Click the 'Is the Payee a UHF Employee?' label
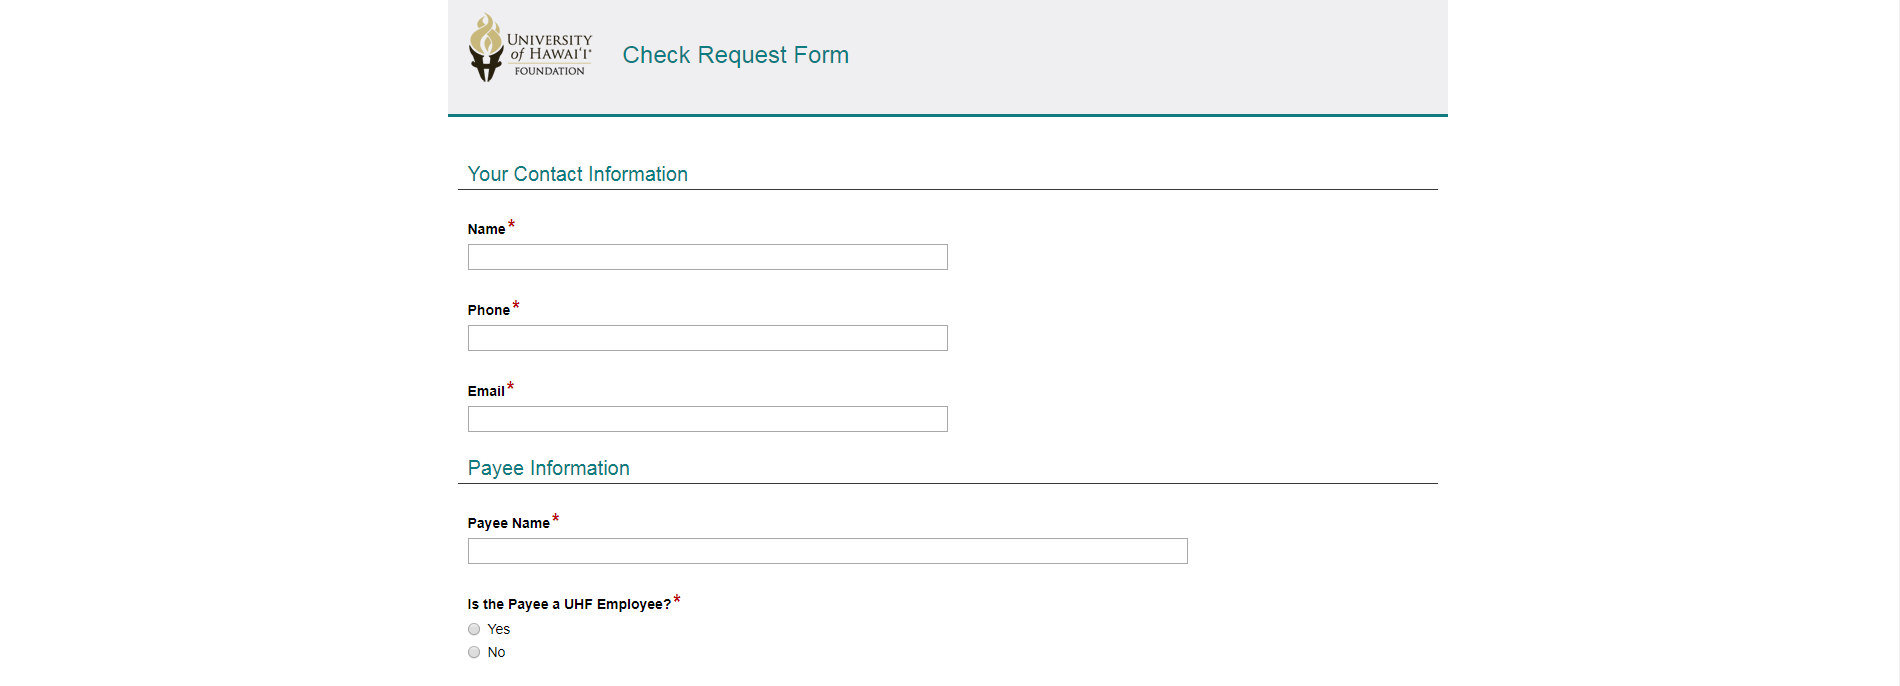Screen dimensions: 1900x686 coord(569,604)
